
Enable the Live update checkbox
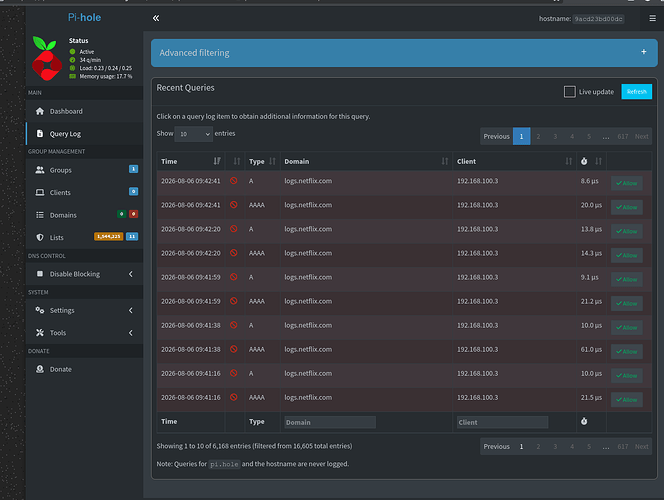(570, 92)
